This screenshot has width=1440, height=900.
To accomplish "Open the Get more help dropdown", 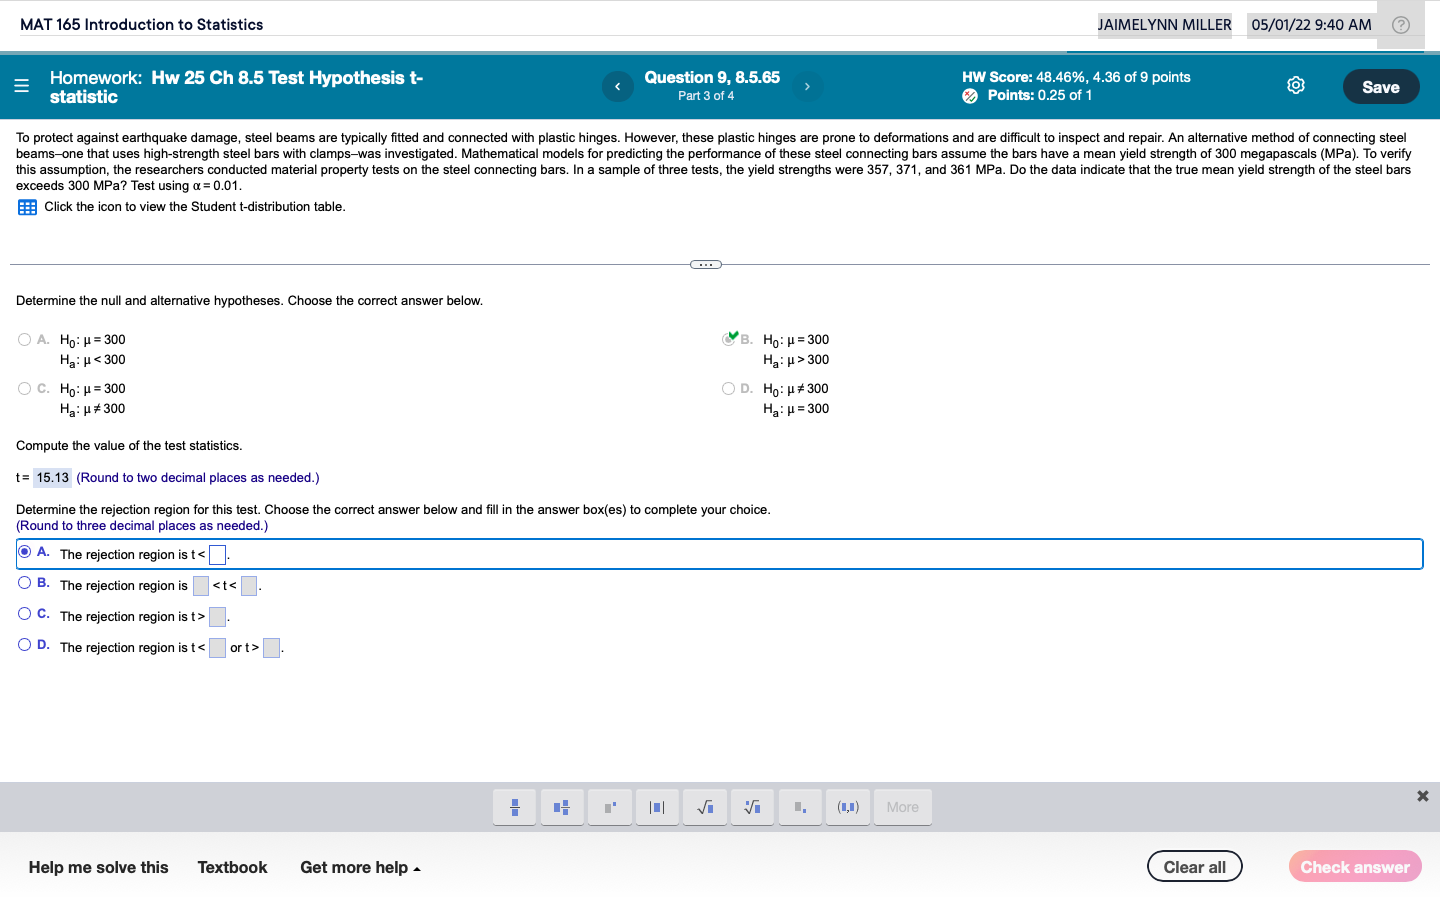I will 360,868.
